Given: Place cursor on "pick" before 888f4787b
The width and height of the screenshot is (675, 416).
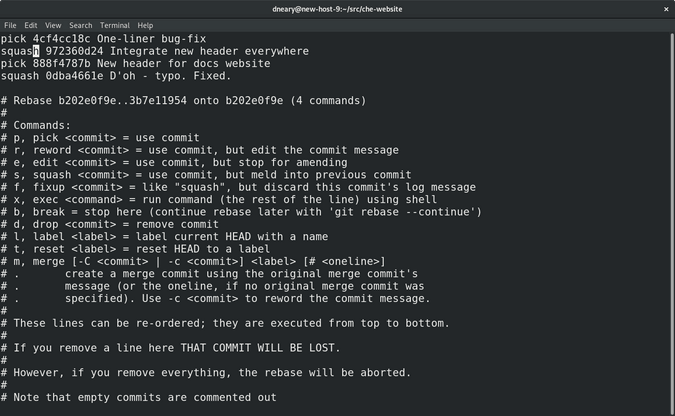Looking at the screenshot, I should coord(13,63).
